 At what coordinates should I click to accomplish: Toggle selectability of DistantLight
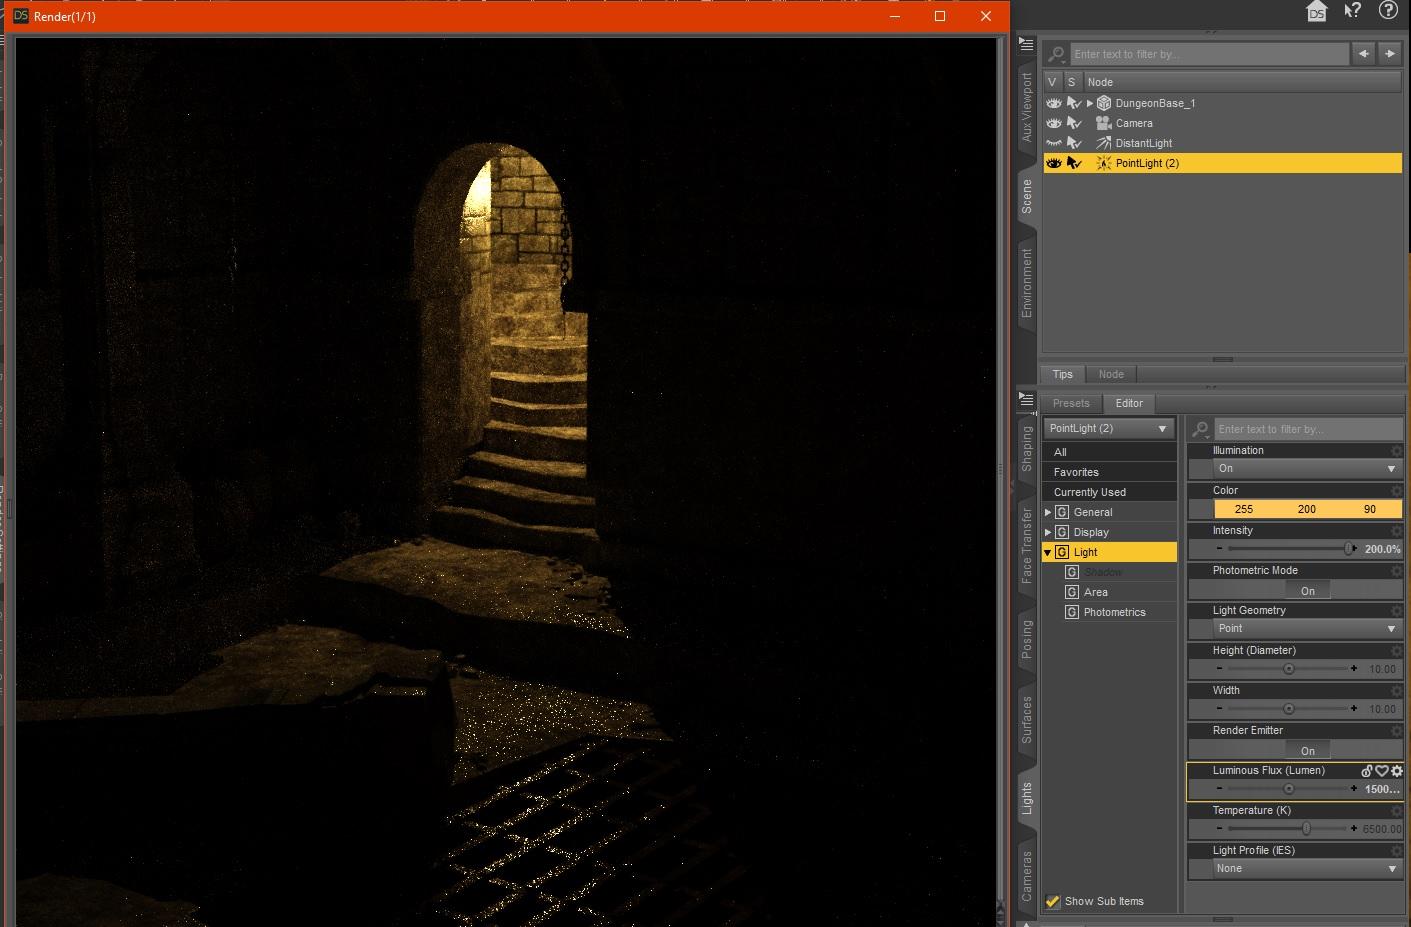(1075, 143)
